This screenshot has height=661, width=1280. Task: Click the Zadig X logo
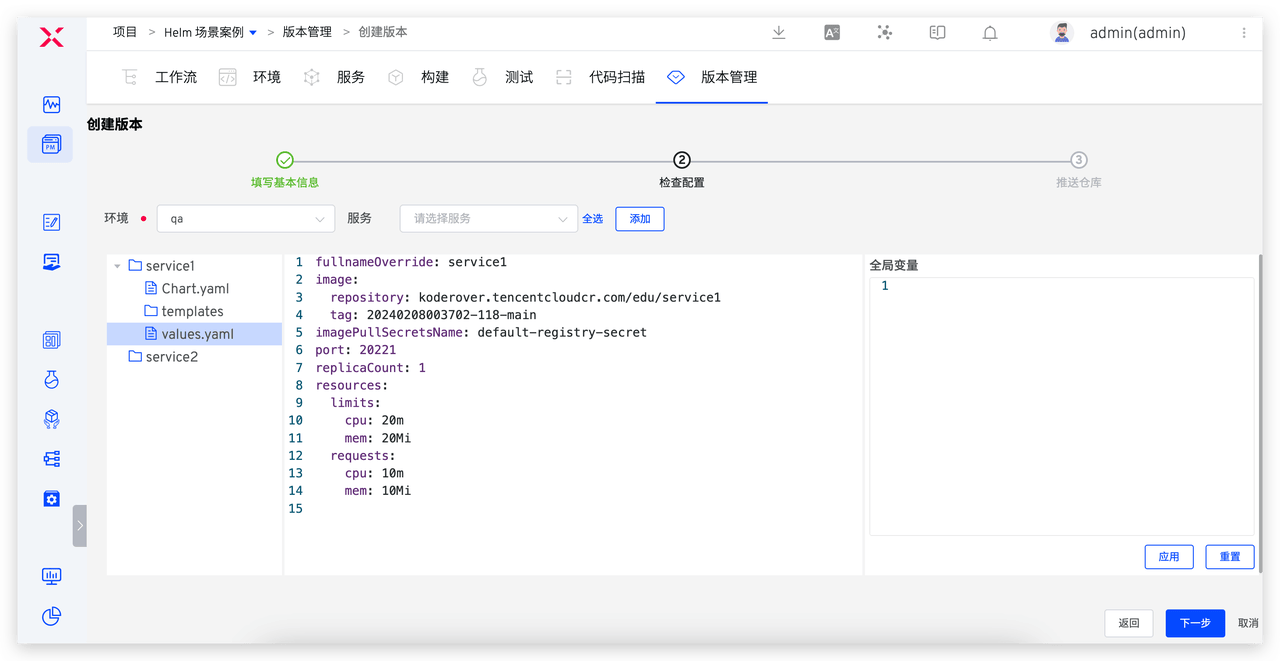pos(51,38)
